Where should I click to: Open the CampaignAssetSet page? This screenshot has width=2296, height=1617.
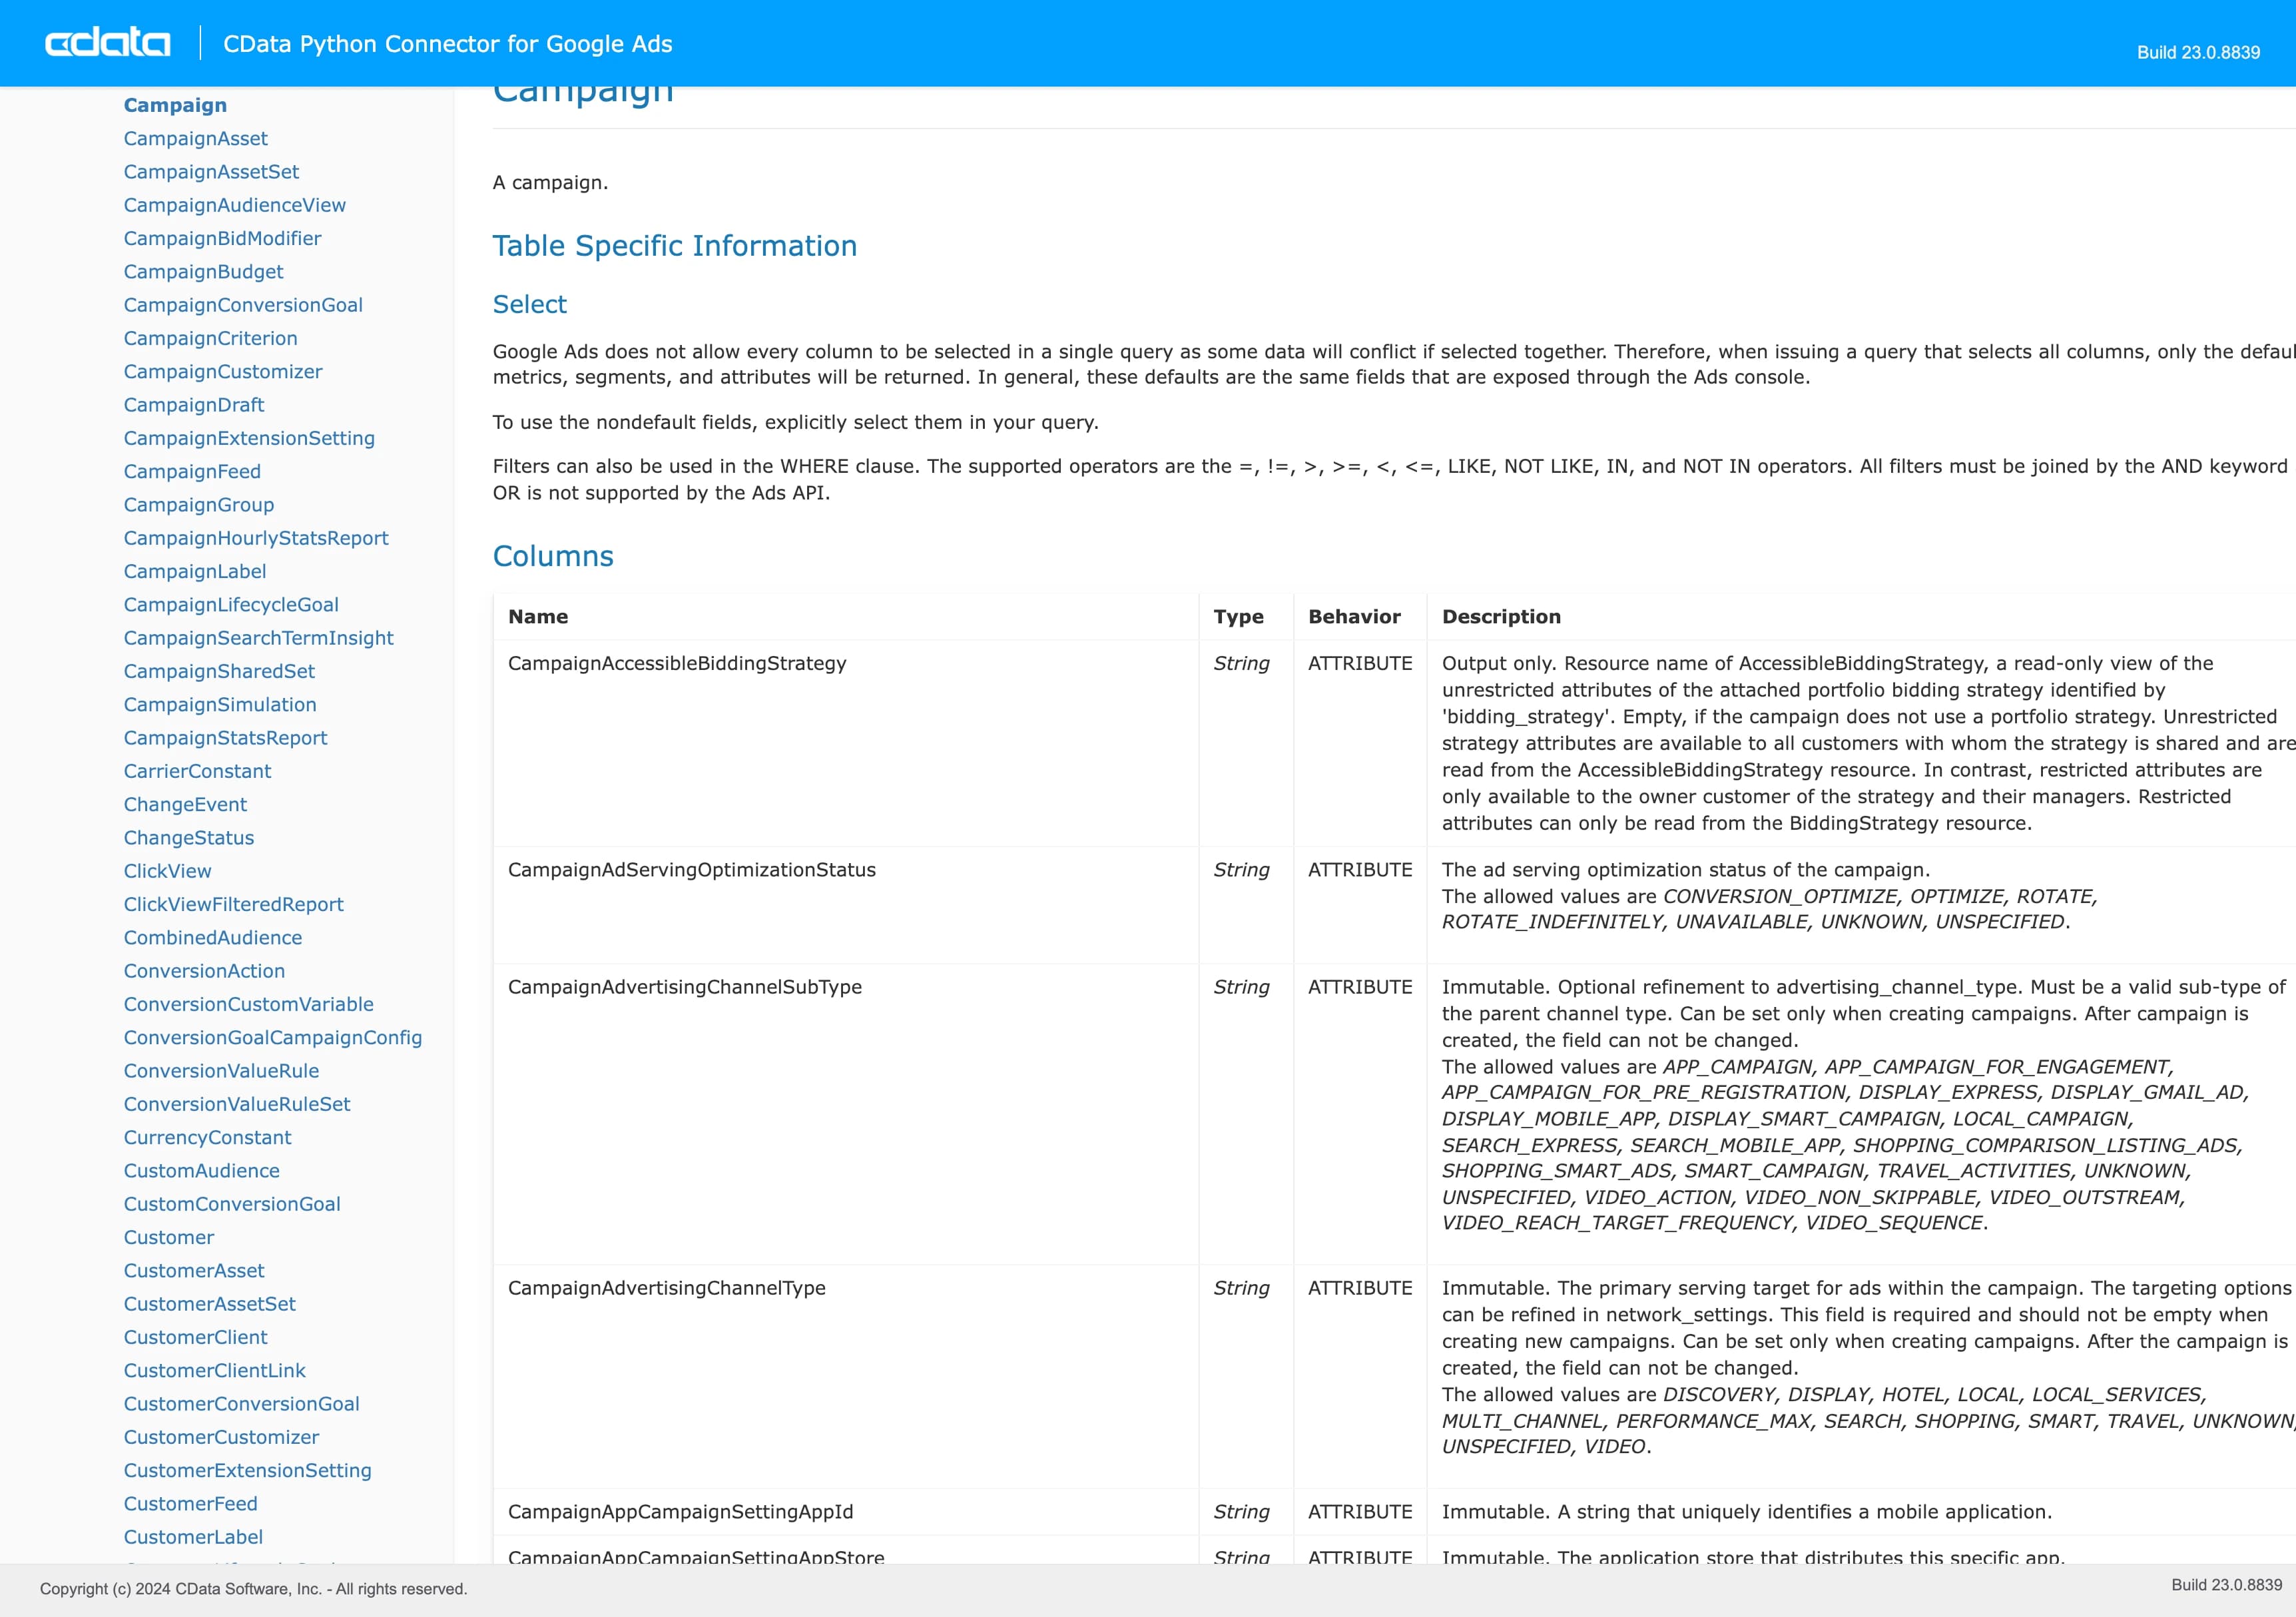[x=211, y=171]
